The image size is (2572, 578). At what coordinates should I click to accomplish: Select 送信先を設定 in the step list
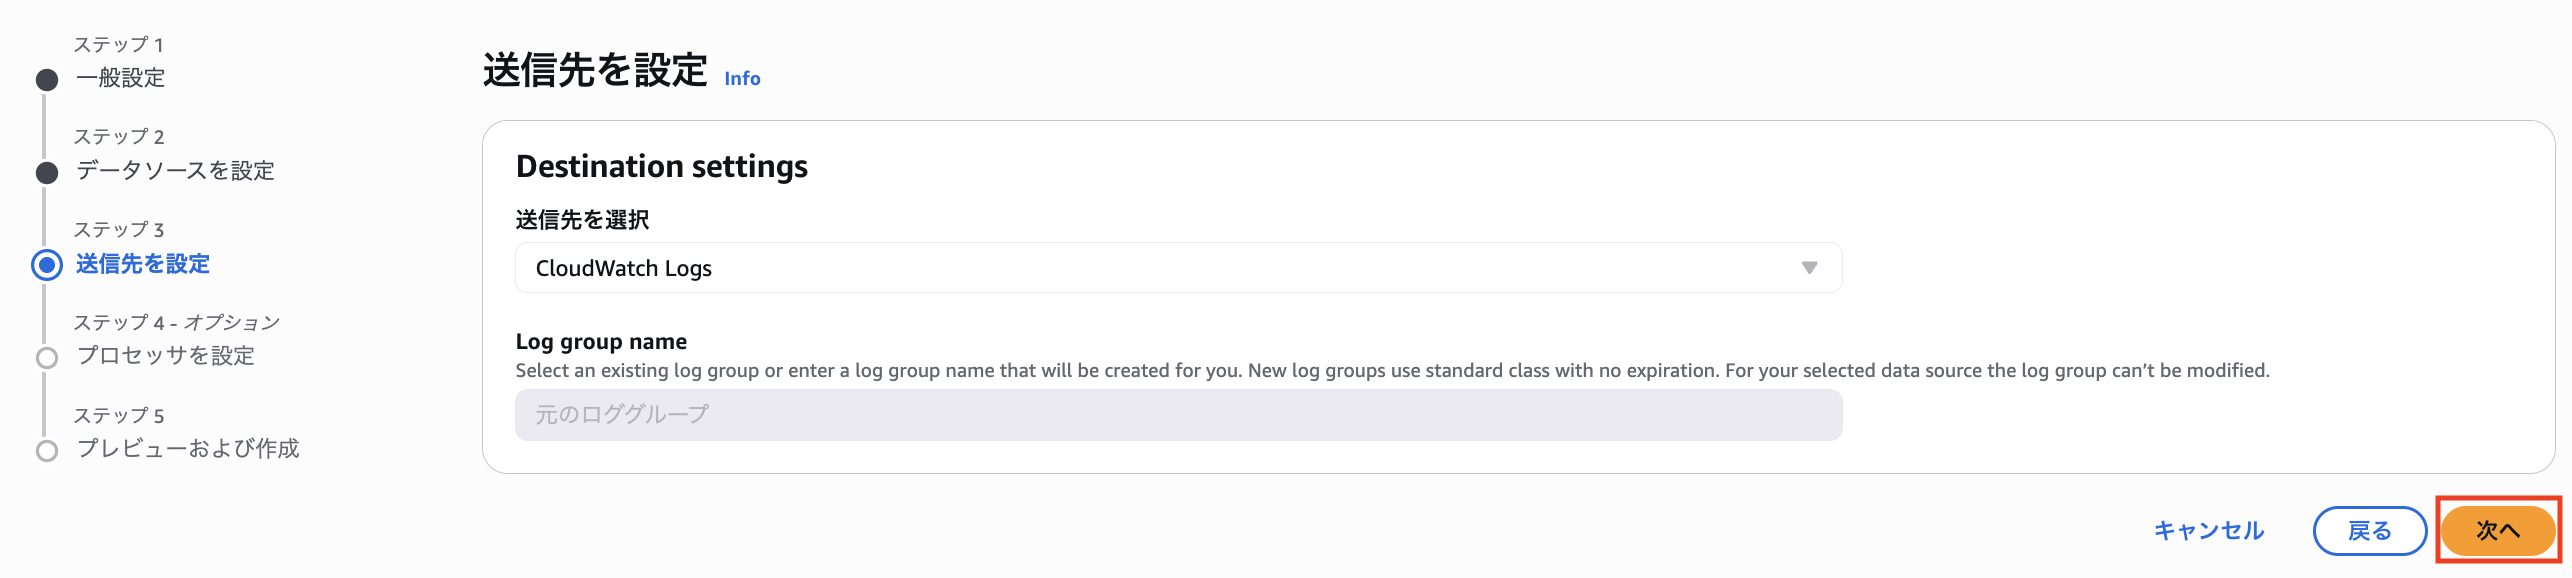pyautogui.click(x=143, y=264)
